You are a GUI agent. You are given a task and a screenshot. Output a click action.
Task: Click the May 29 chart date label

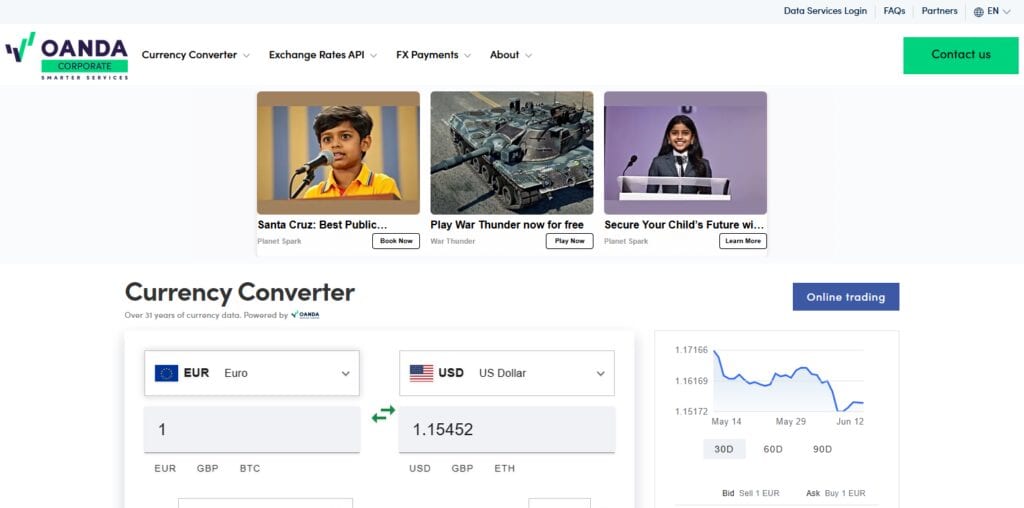pos(790,422)
